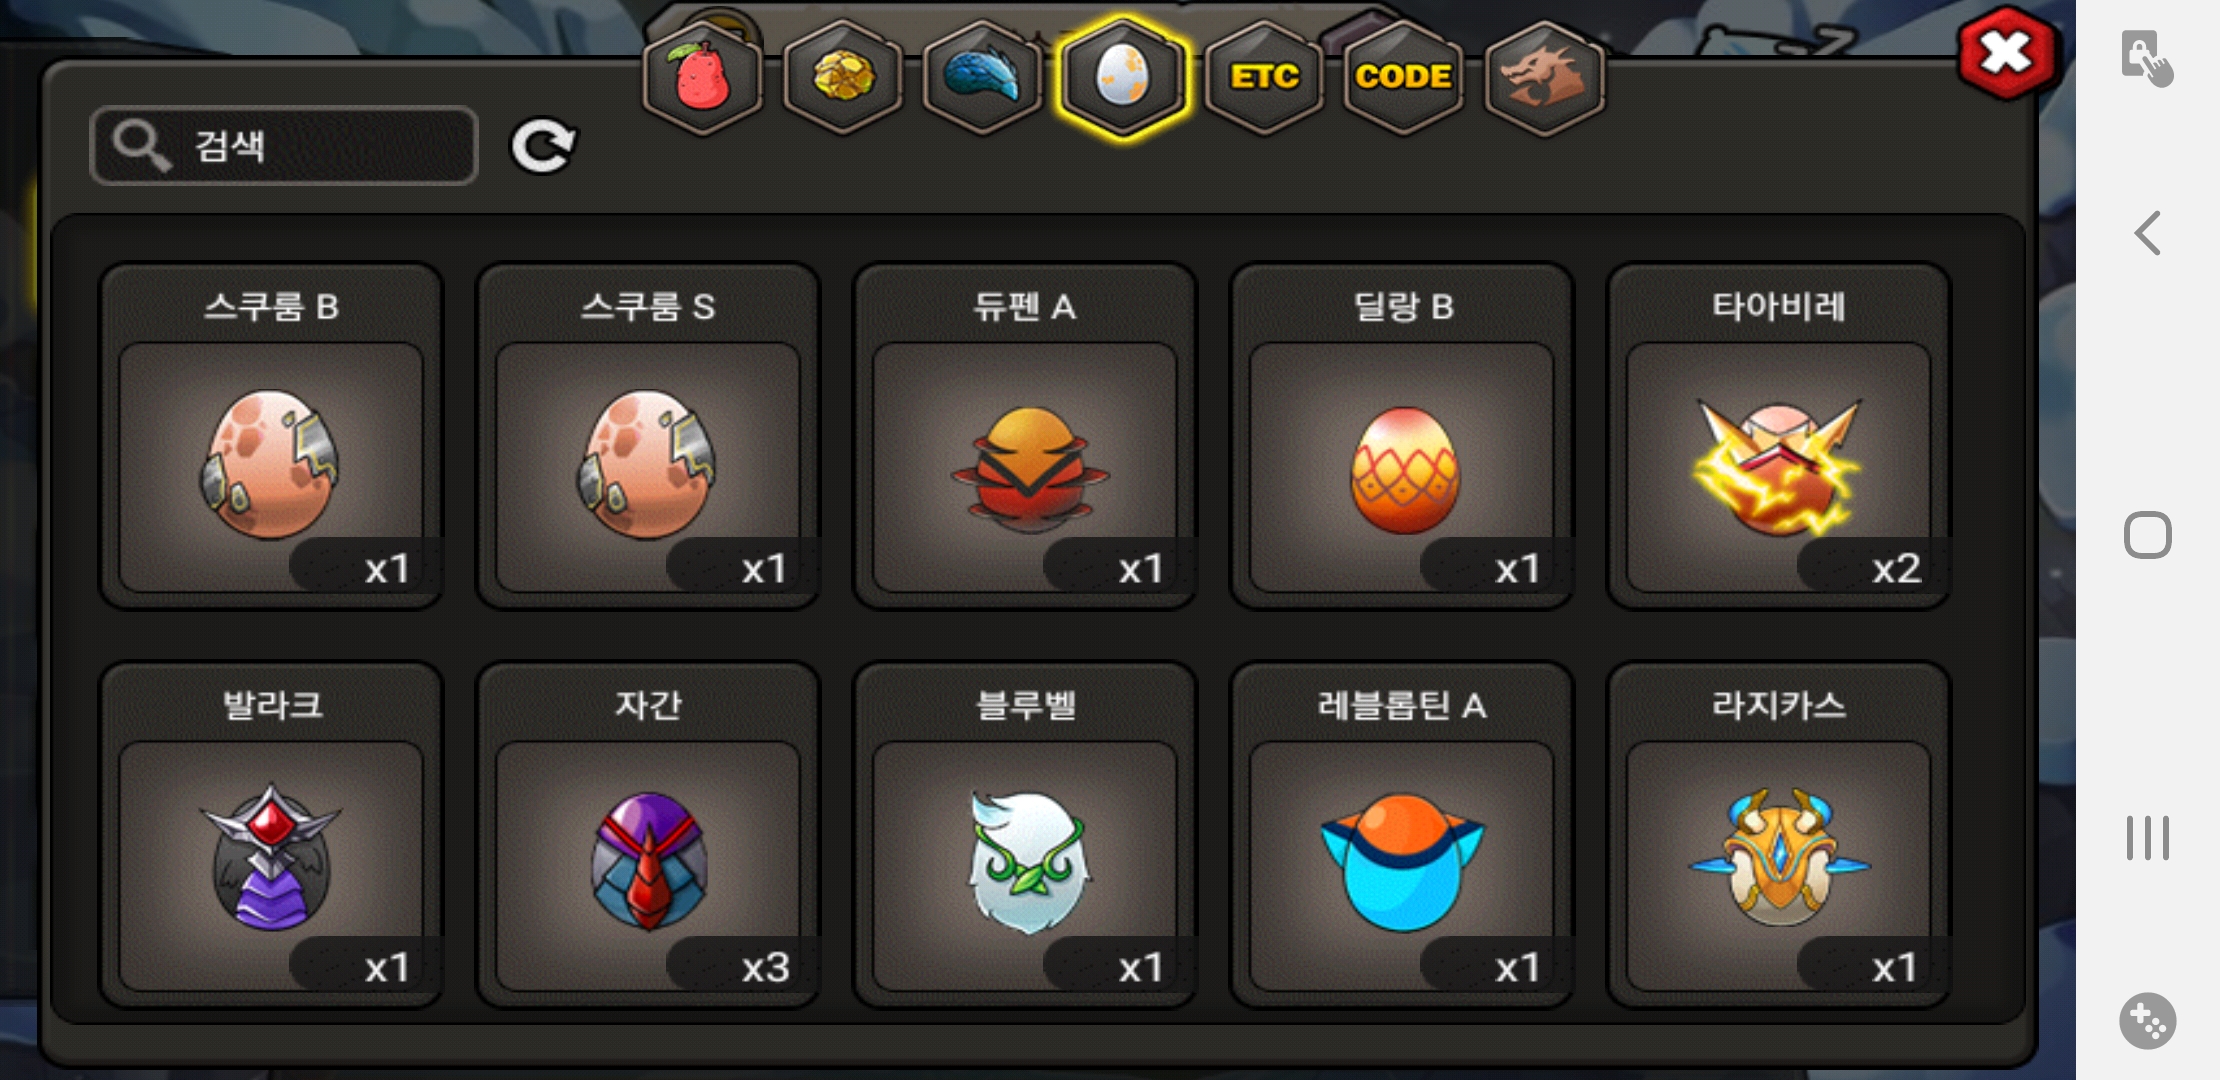The height and width of the screenshot is (1080, 2220).
Task: Close the inventory with the red X
Action: (x=2006, y=53)
